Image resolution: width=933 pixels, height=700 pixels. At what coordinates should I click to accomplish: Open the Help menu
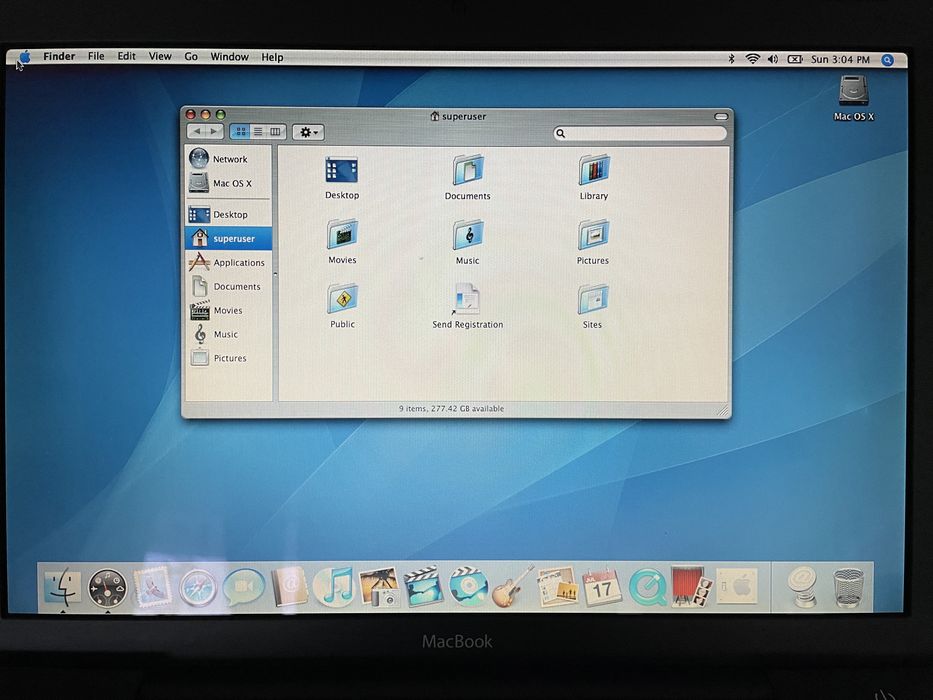click(272, 57)
